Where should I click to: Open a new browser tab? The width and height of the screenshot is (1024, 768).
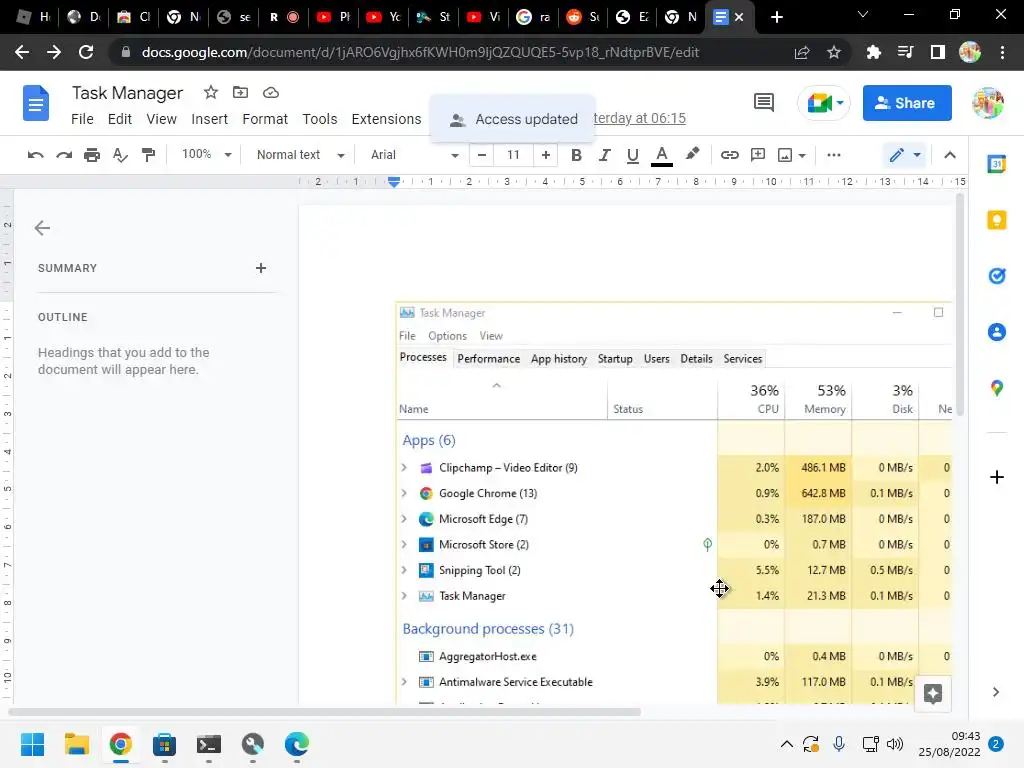[x=776, y=17]
